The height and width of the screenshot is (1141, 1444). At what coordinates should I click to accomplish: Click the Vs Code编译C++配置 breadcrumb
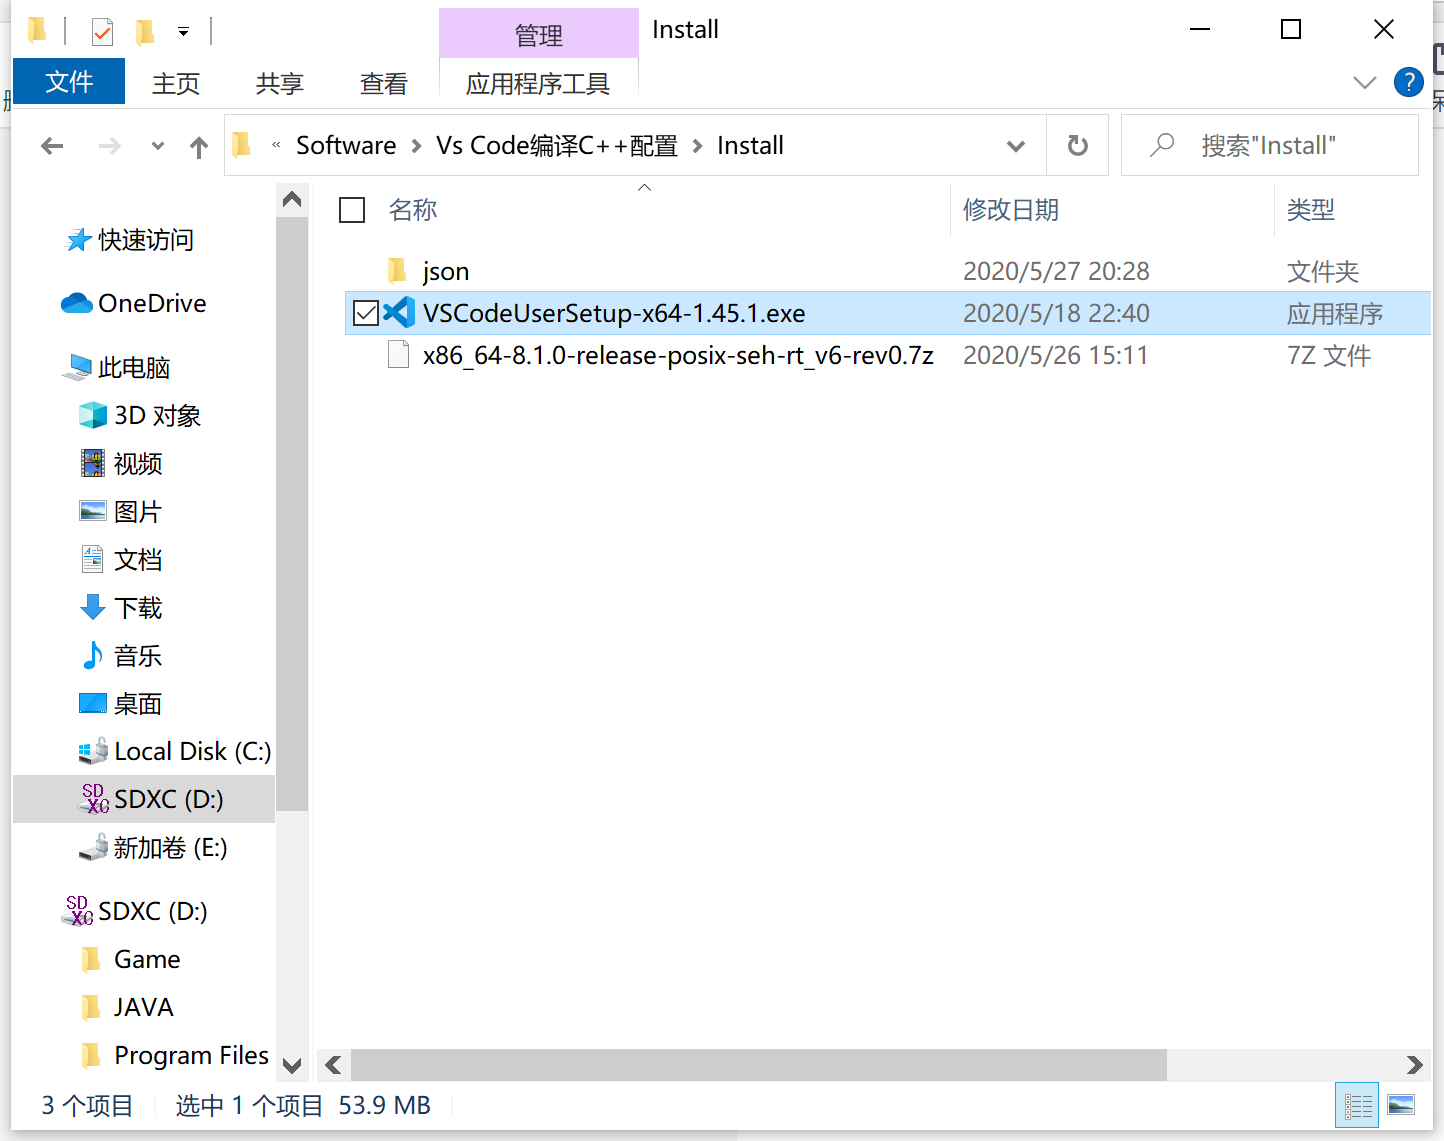pos(557,145)
